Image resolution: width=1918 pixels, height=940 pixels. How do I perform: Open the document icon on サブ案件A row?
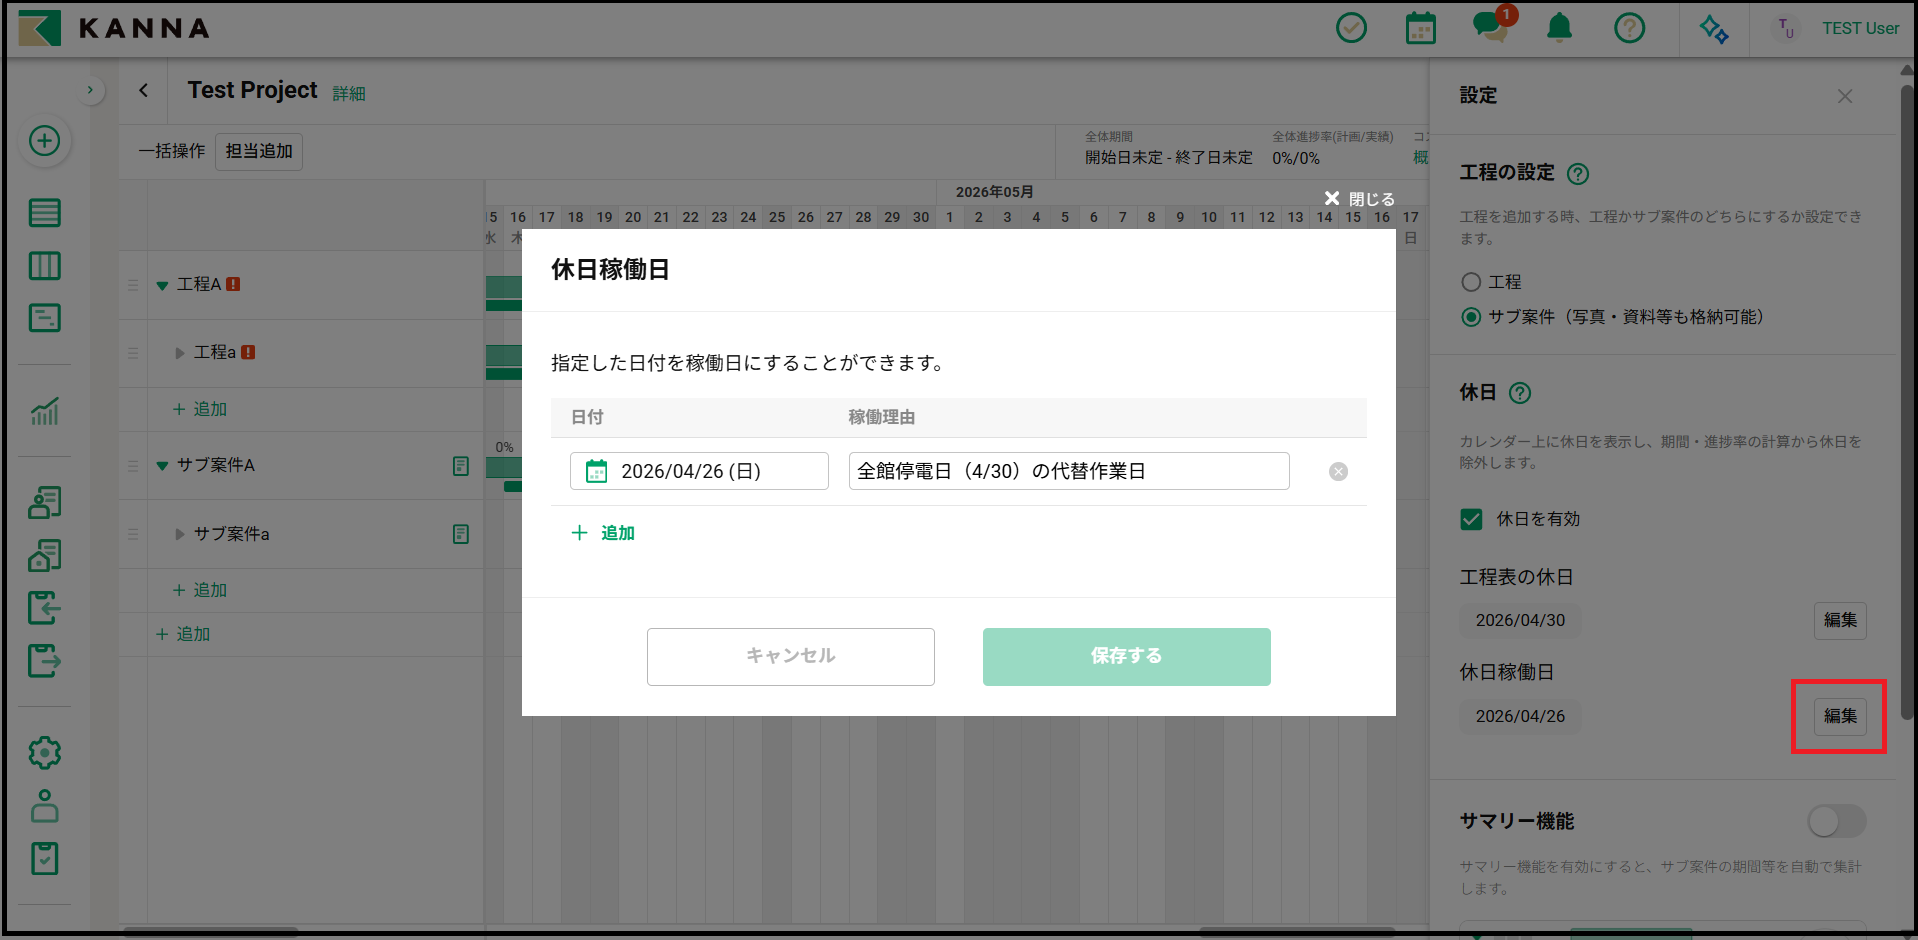tap(460, 466)
